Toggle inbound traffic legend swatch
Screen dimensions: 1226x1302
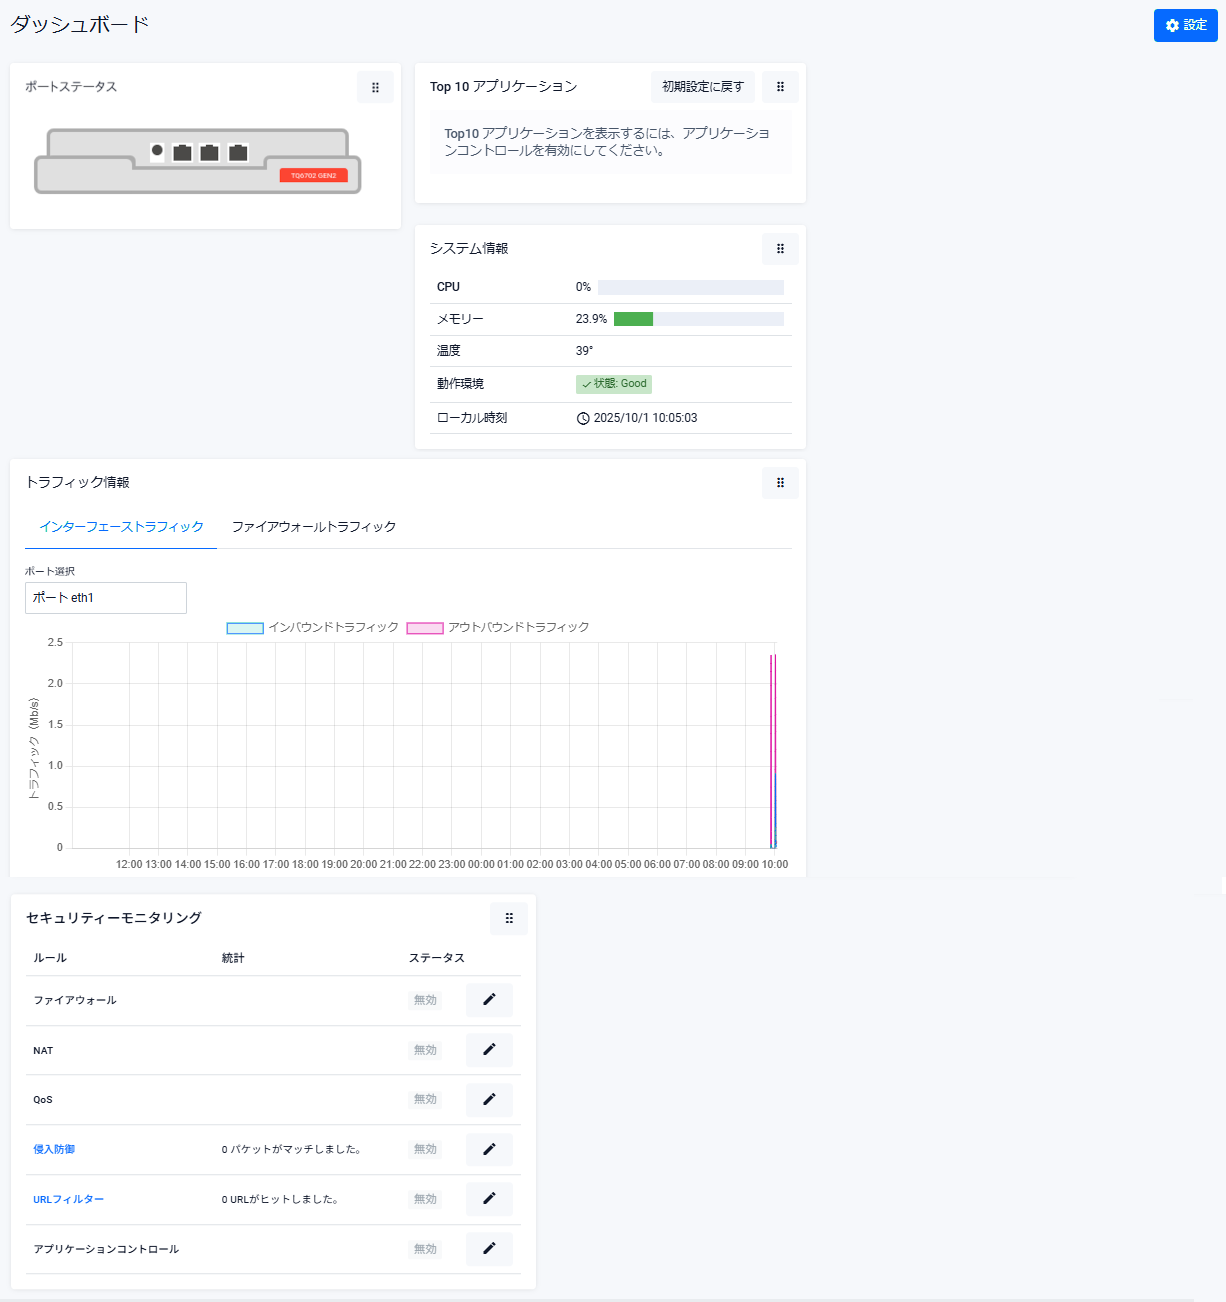(x=245, y=628)
